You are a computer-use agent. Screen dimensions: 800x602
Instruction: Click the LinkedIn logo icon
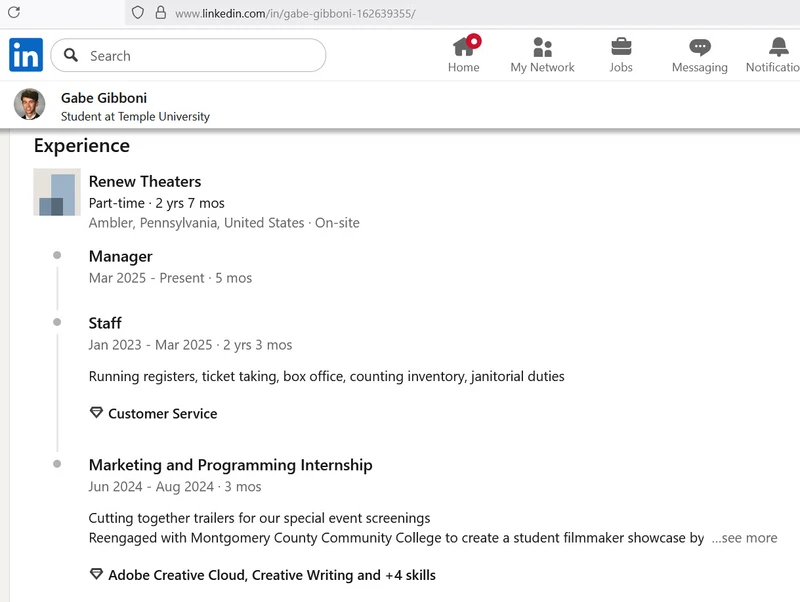click(26, 55)
